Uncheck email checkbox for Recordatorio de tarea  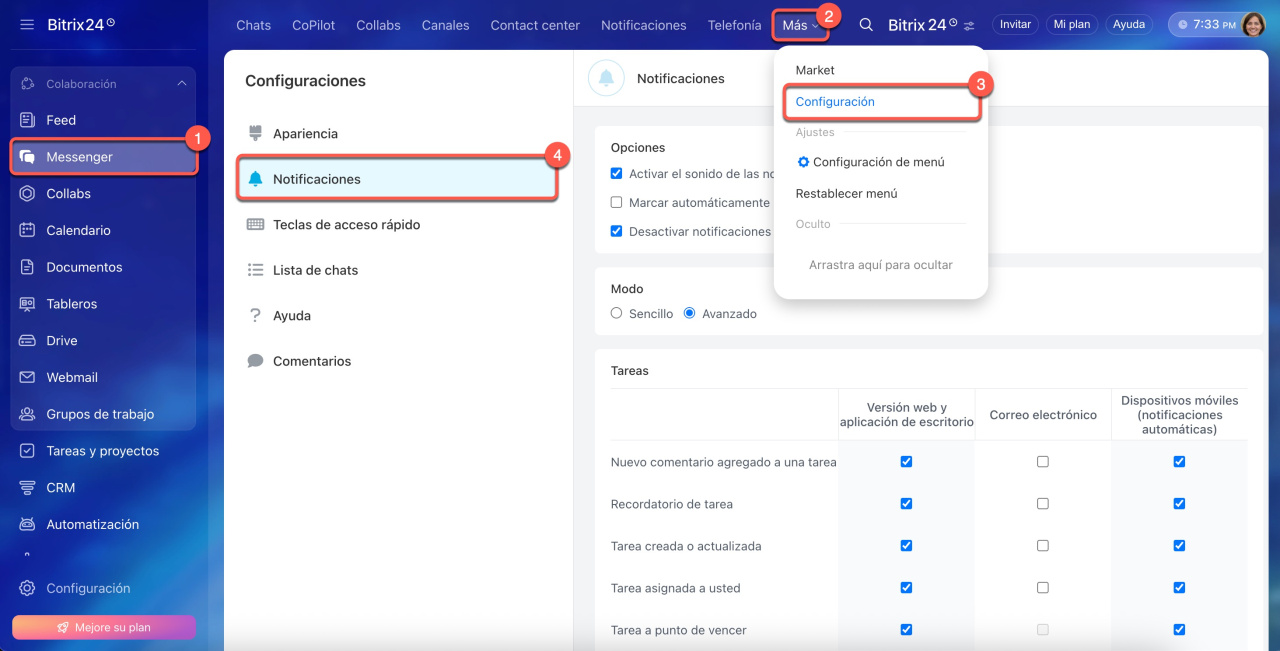point(1043,504)
